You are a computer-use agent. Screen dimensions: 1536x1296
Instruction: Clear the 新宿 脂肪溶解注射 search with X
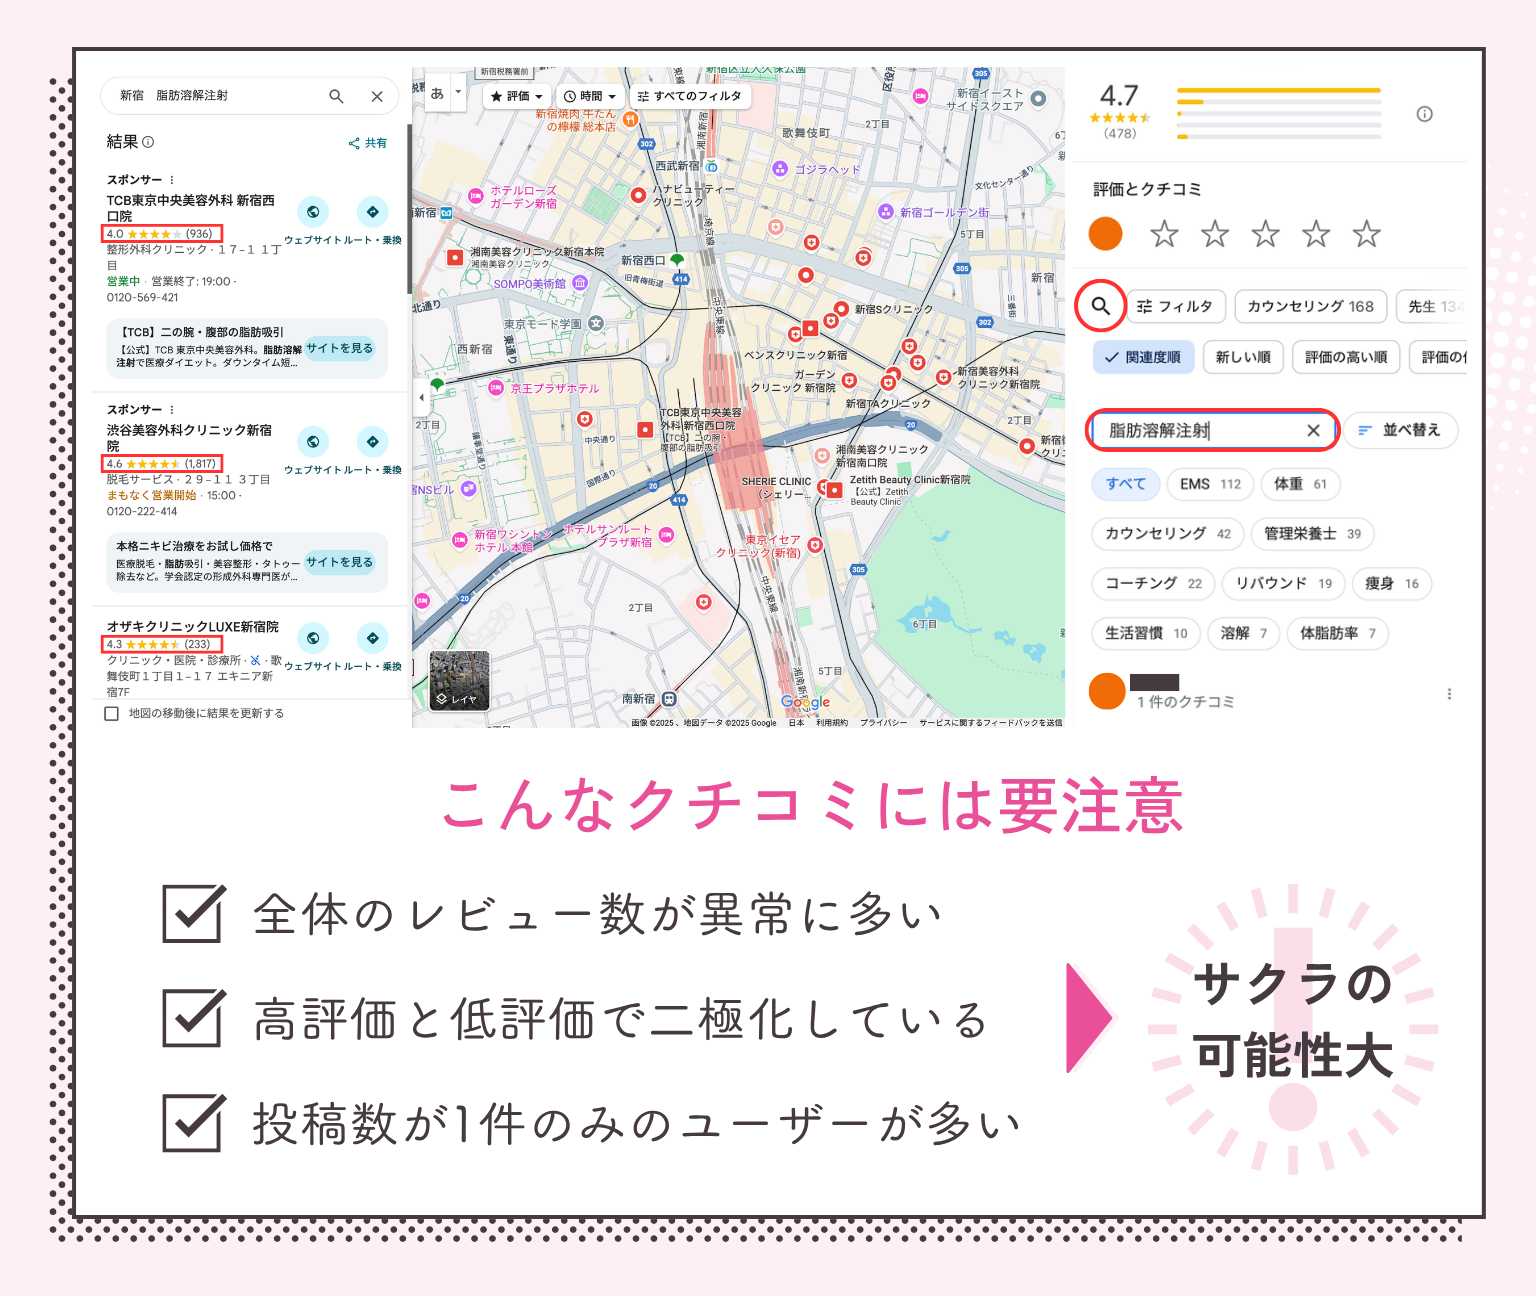click(377, 96)
